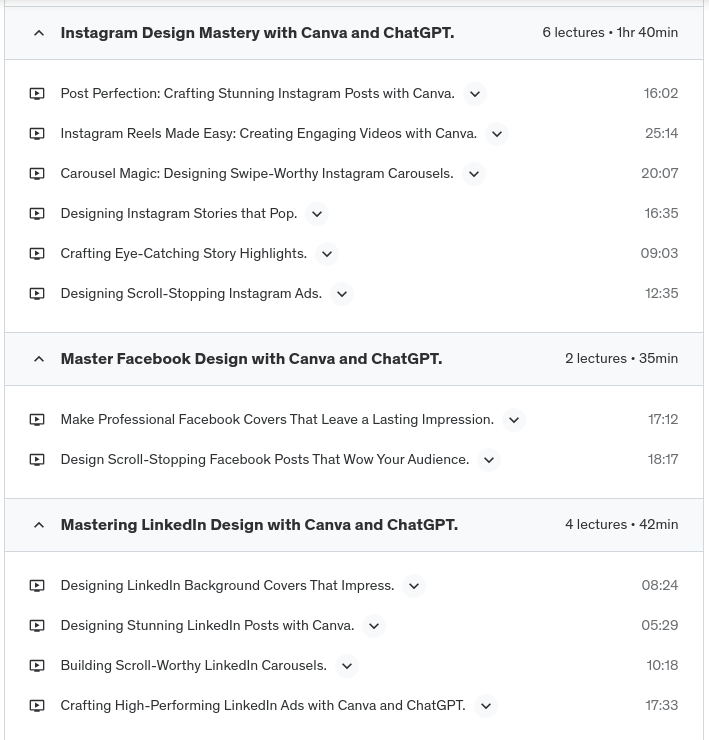This screenshot has width=709, height=740.
Task: Expand description for Post Perfection lecture
Action: click(475, 94)
